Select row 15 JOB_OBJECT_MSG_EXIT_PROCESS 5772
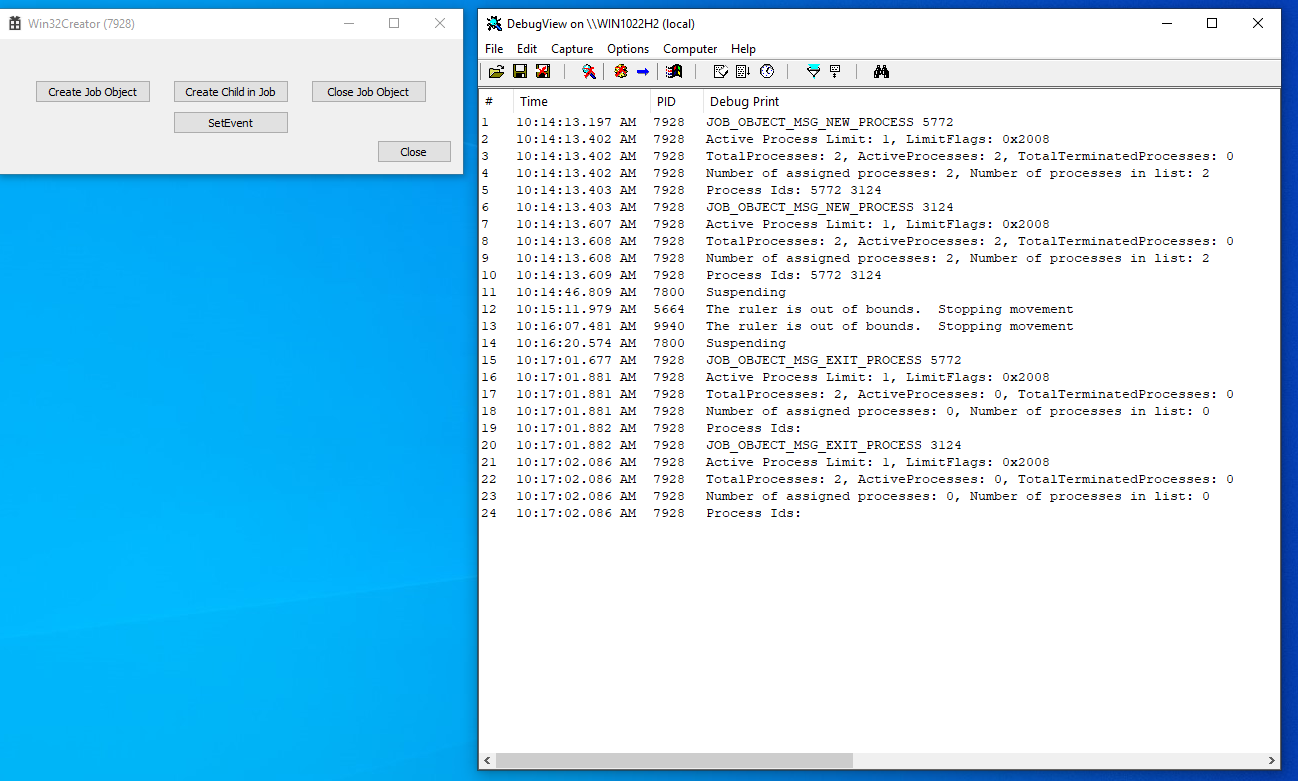Screen dimensions: 1298x781 click(x=879, y=360)
